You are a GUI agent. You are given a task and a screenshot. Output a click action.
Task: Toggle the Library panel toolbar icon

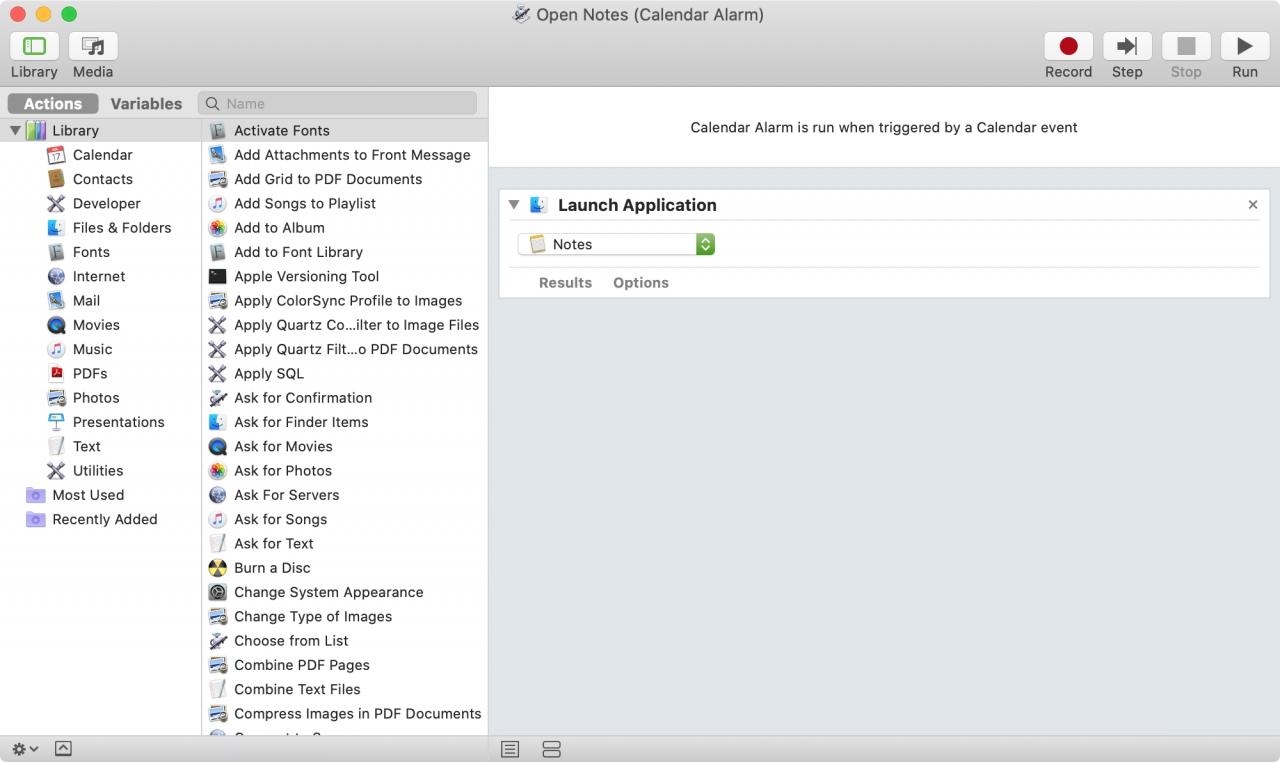(34, 46)
